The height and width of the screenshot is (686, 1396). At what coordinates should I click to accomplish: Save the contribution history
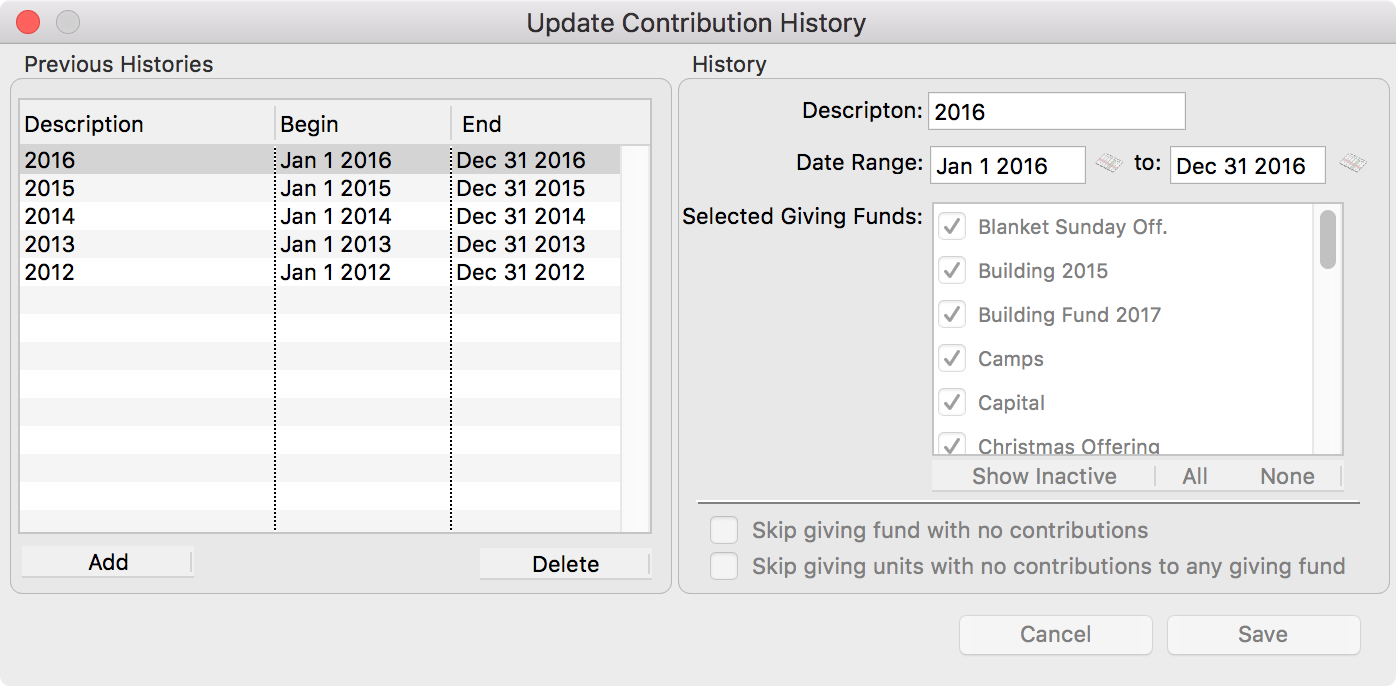click(1263, 634)
